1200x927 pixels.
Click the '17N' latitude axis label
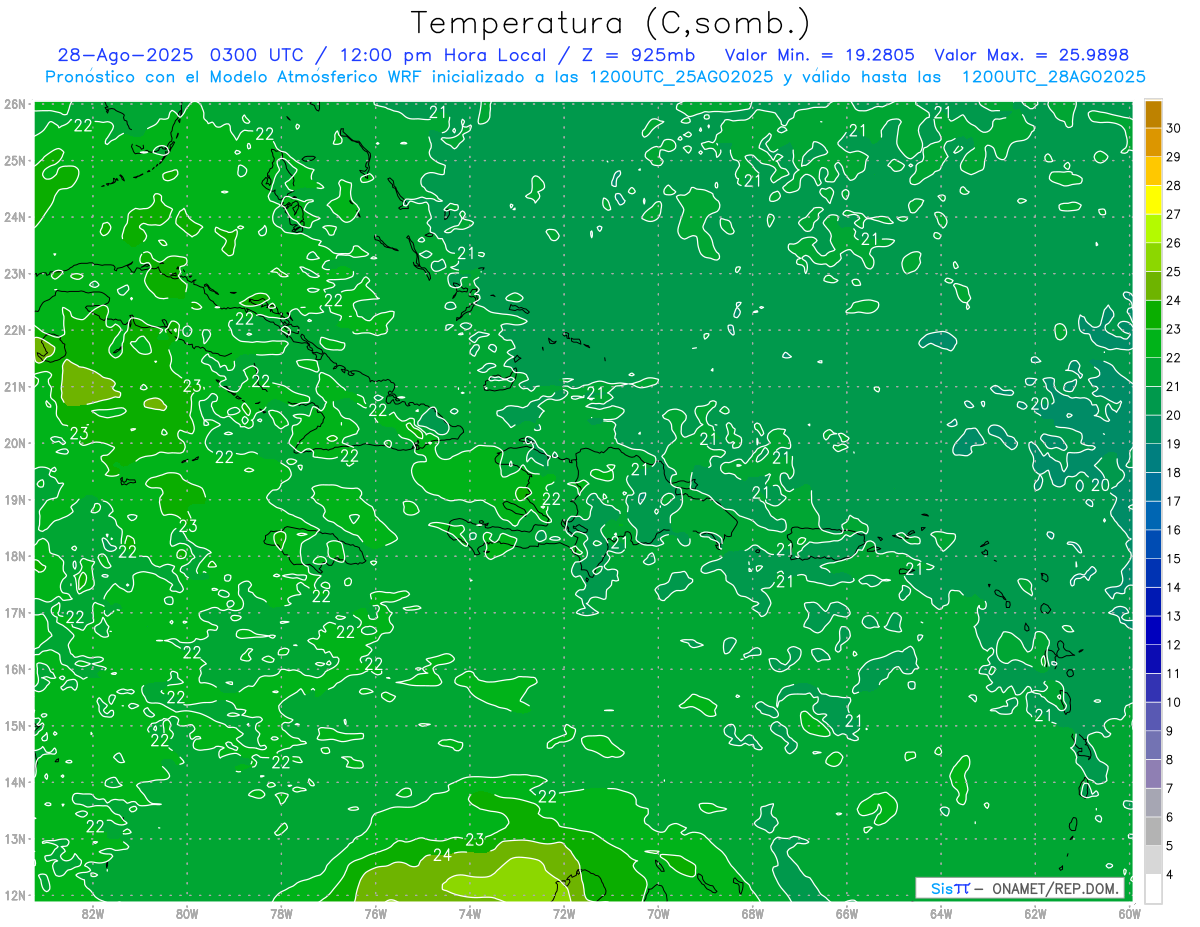click(15, 613)
